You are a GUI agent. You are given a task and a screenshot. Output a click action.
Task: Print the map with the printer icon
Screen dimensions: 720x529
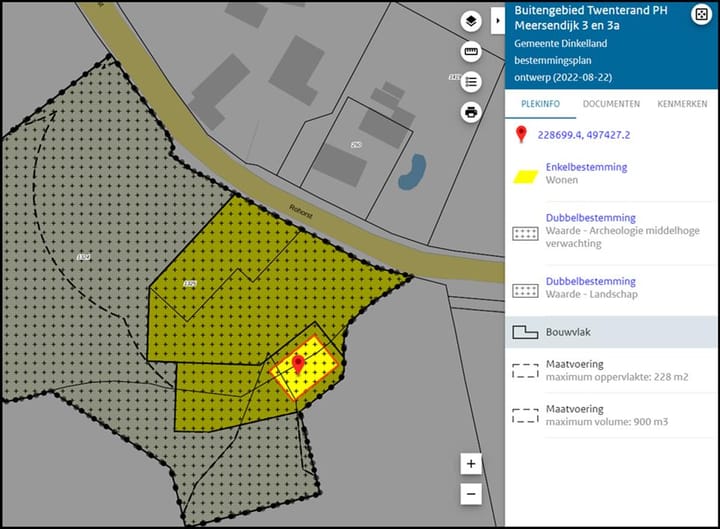[471, 112]
